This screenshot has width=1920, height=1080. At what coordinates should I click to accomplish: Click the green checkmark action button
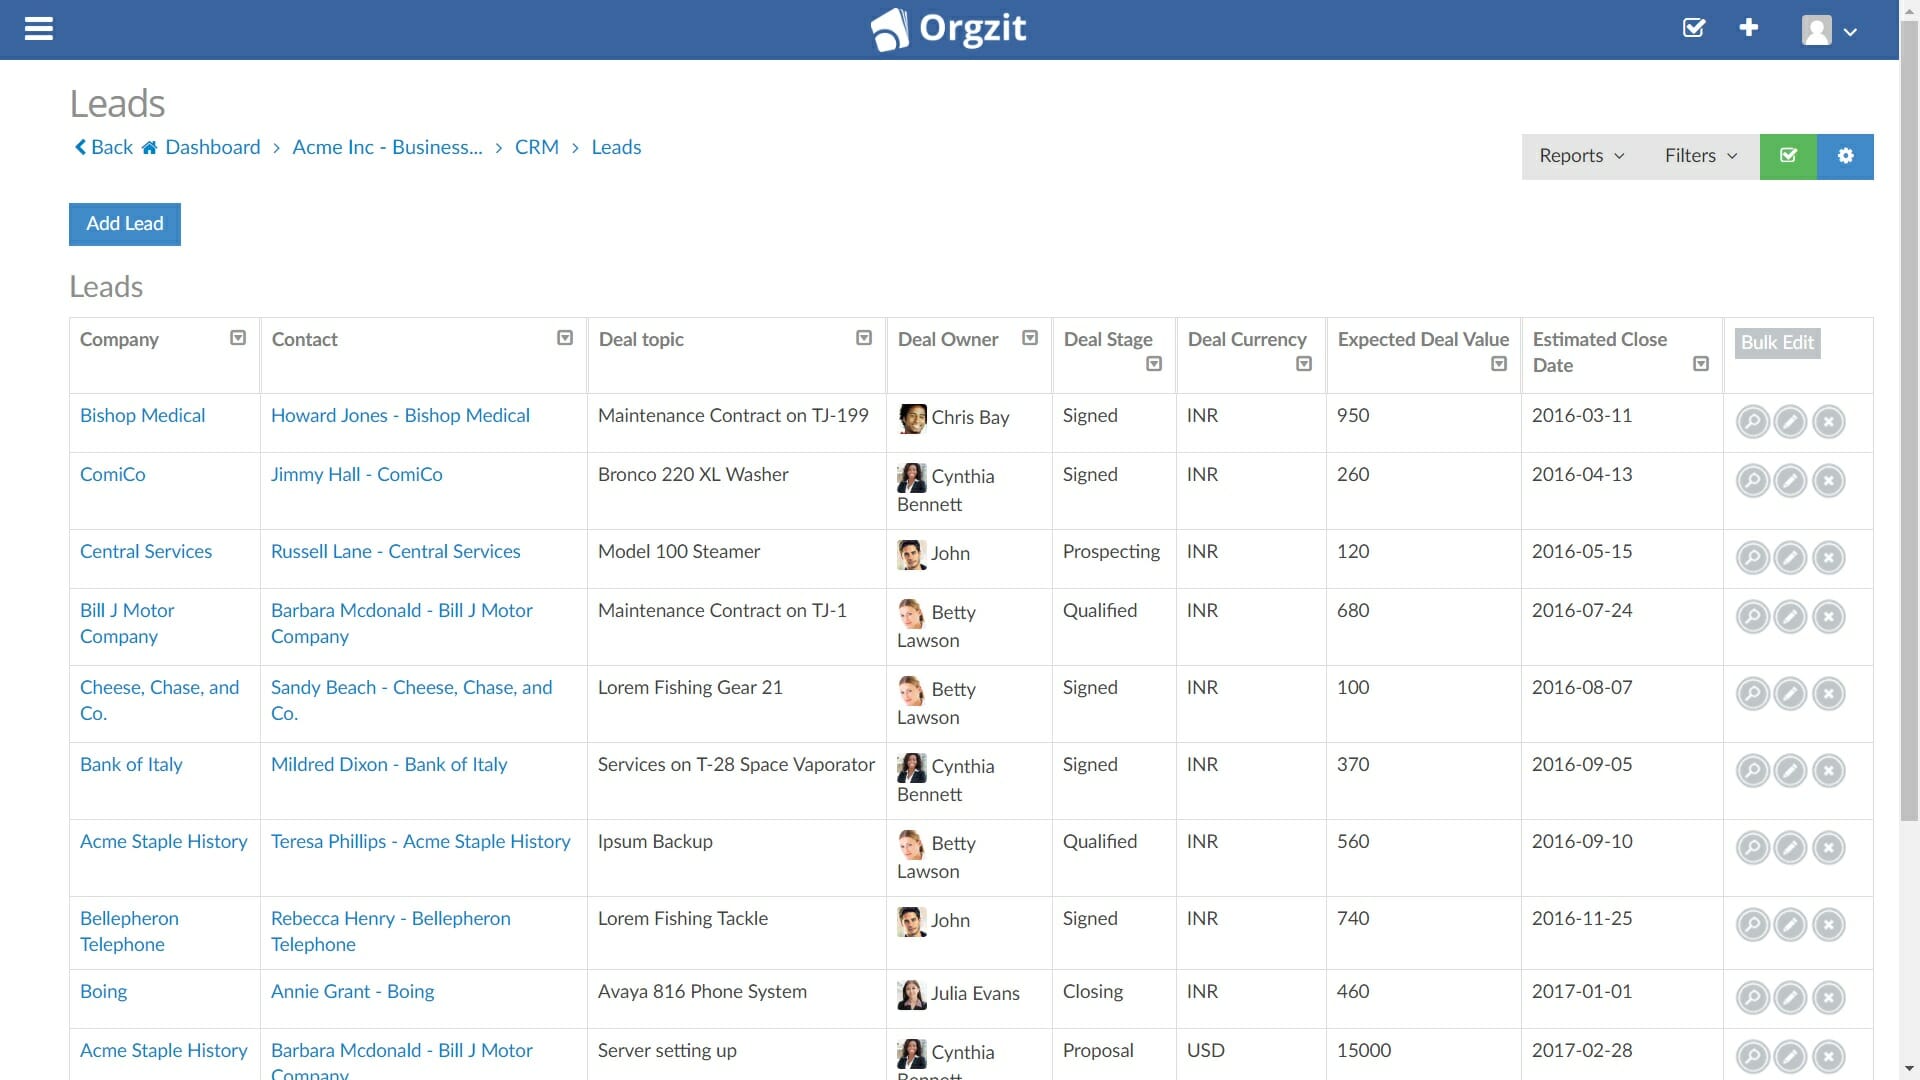(x=1788, y=156)
